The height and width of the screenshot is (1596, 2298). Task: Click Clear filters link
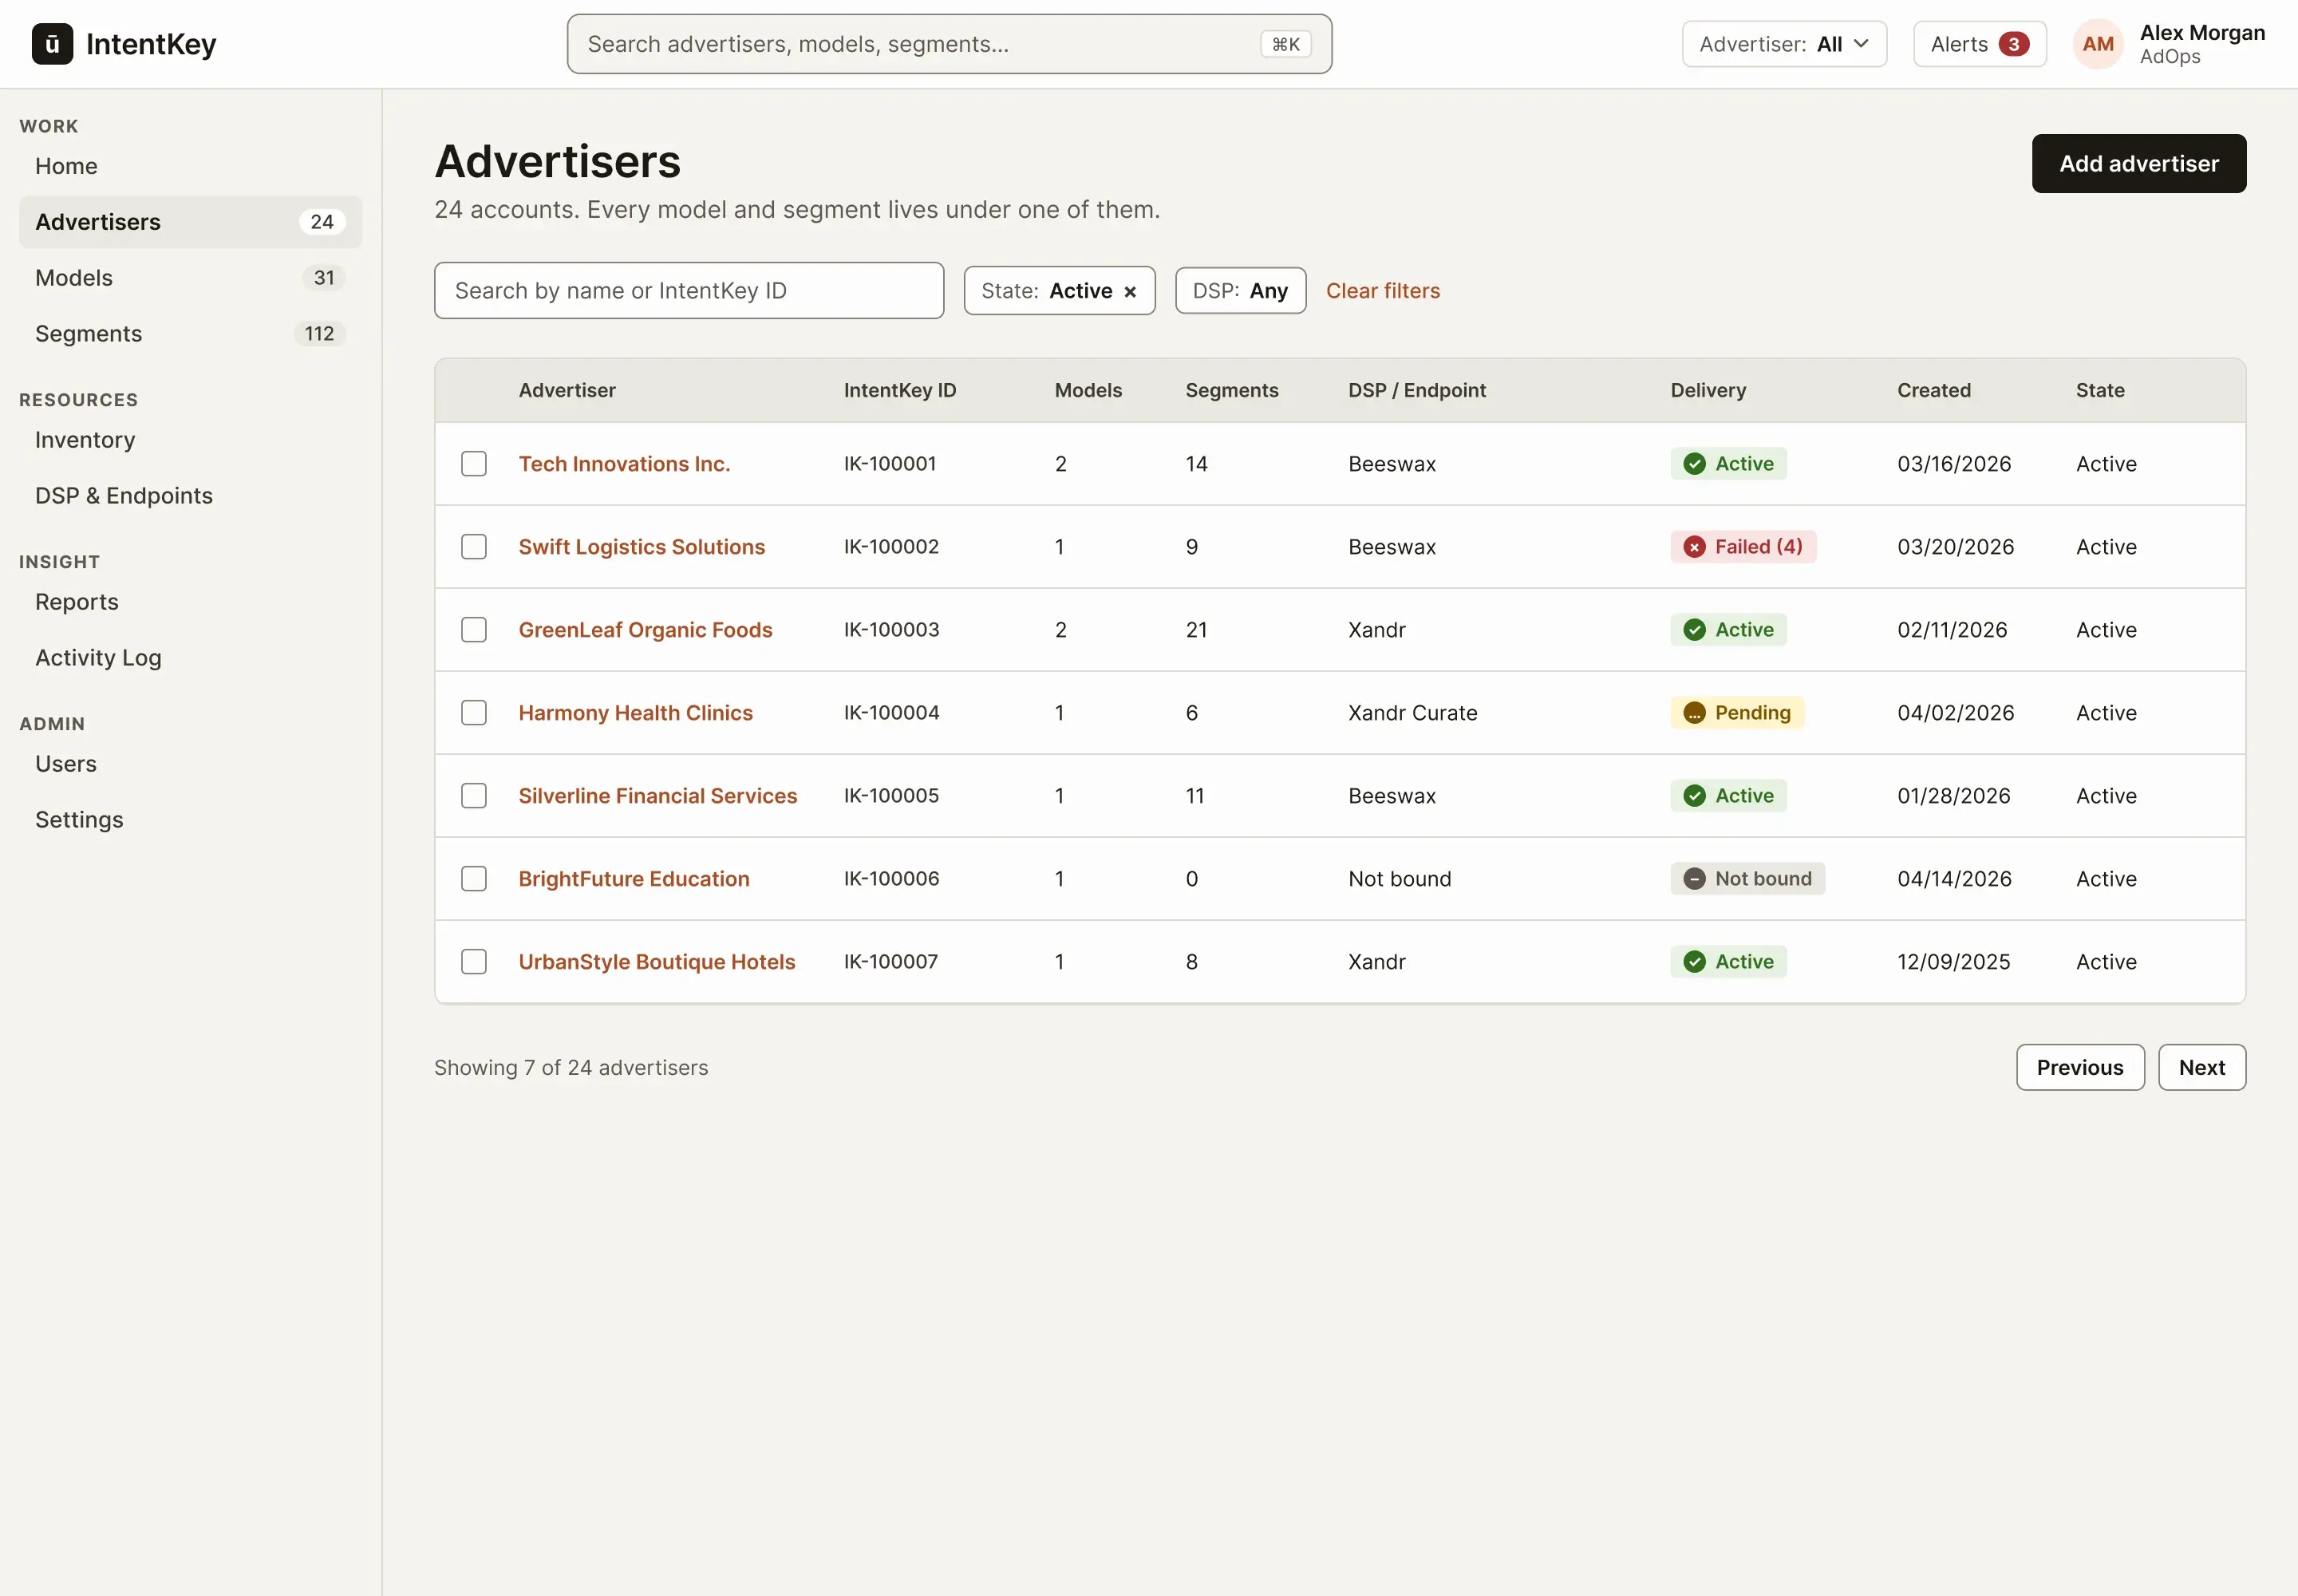(1383, 291)
